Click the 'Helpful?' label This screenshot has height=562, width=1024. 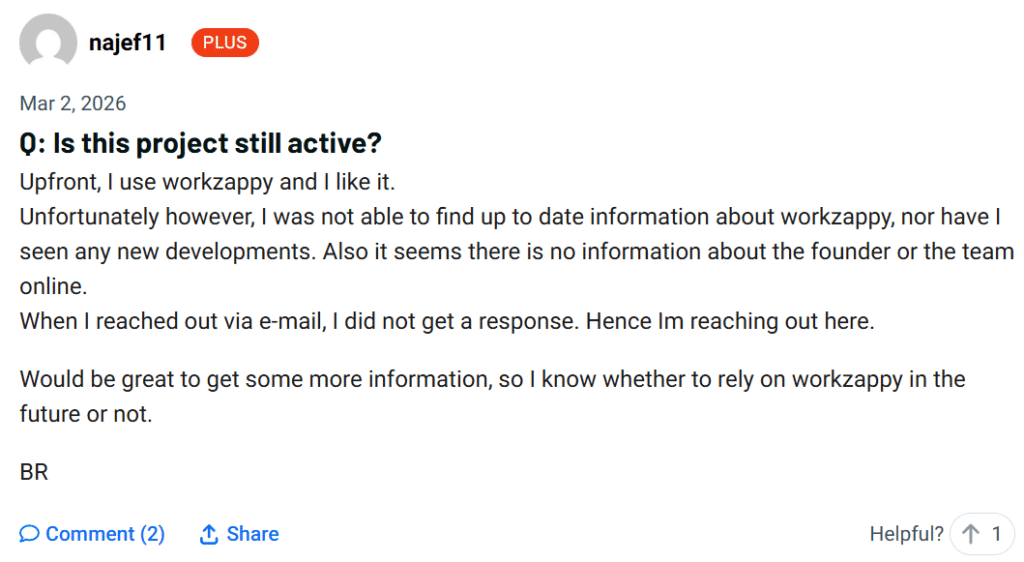coord(906,534)
